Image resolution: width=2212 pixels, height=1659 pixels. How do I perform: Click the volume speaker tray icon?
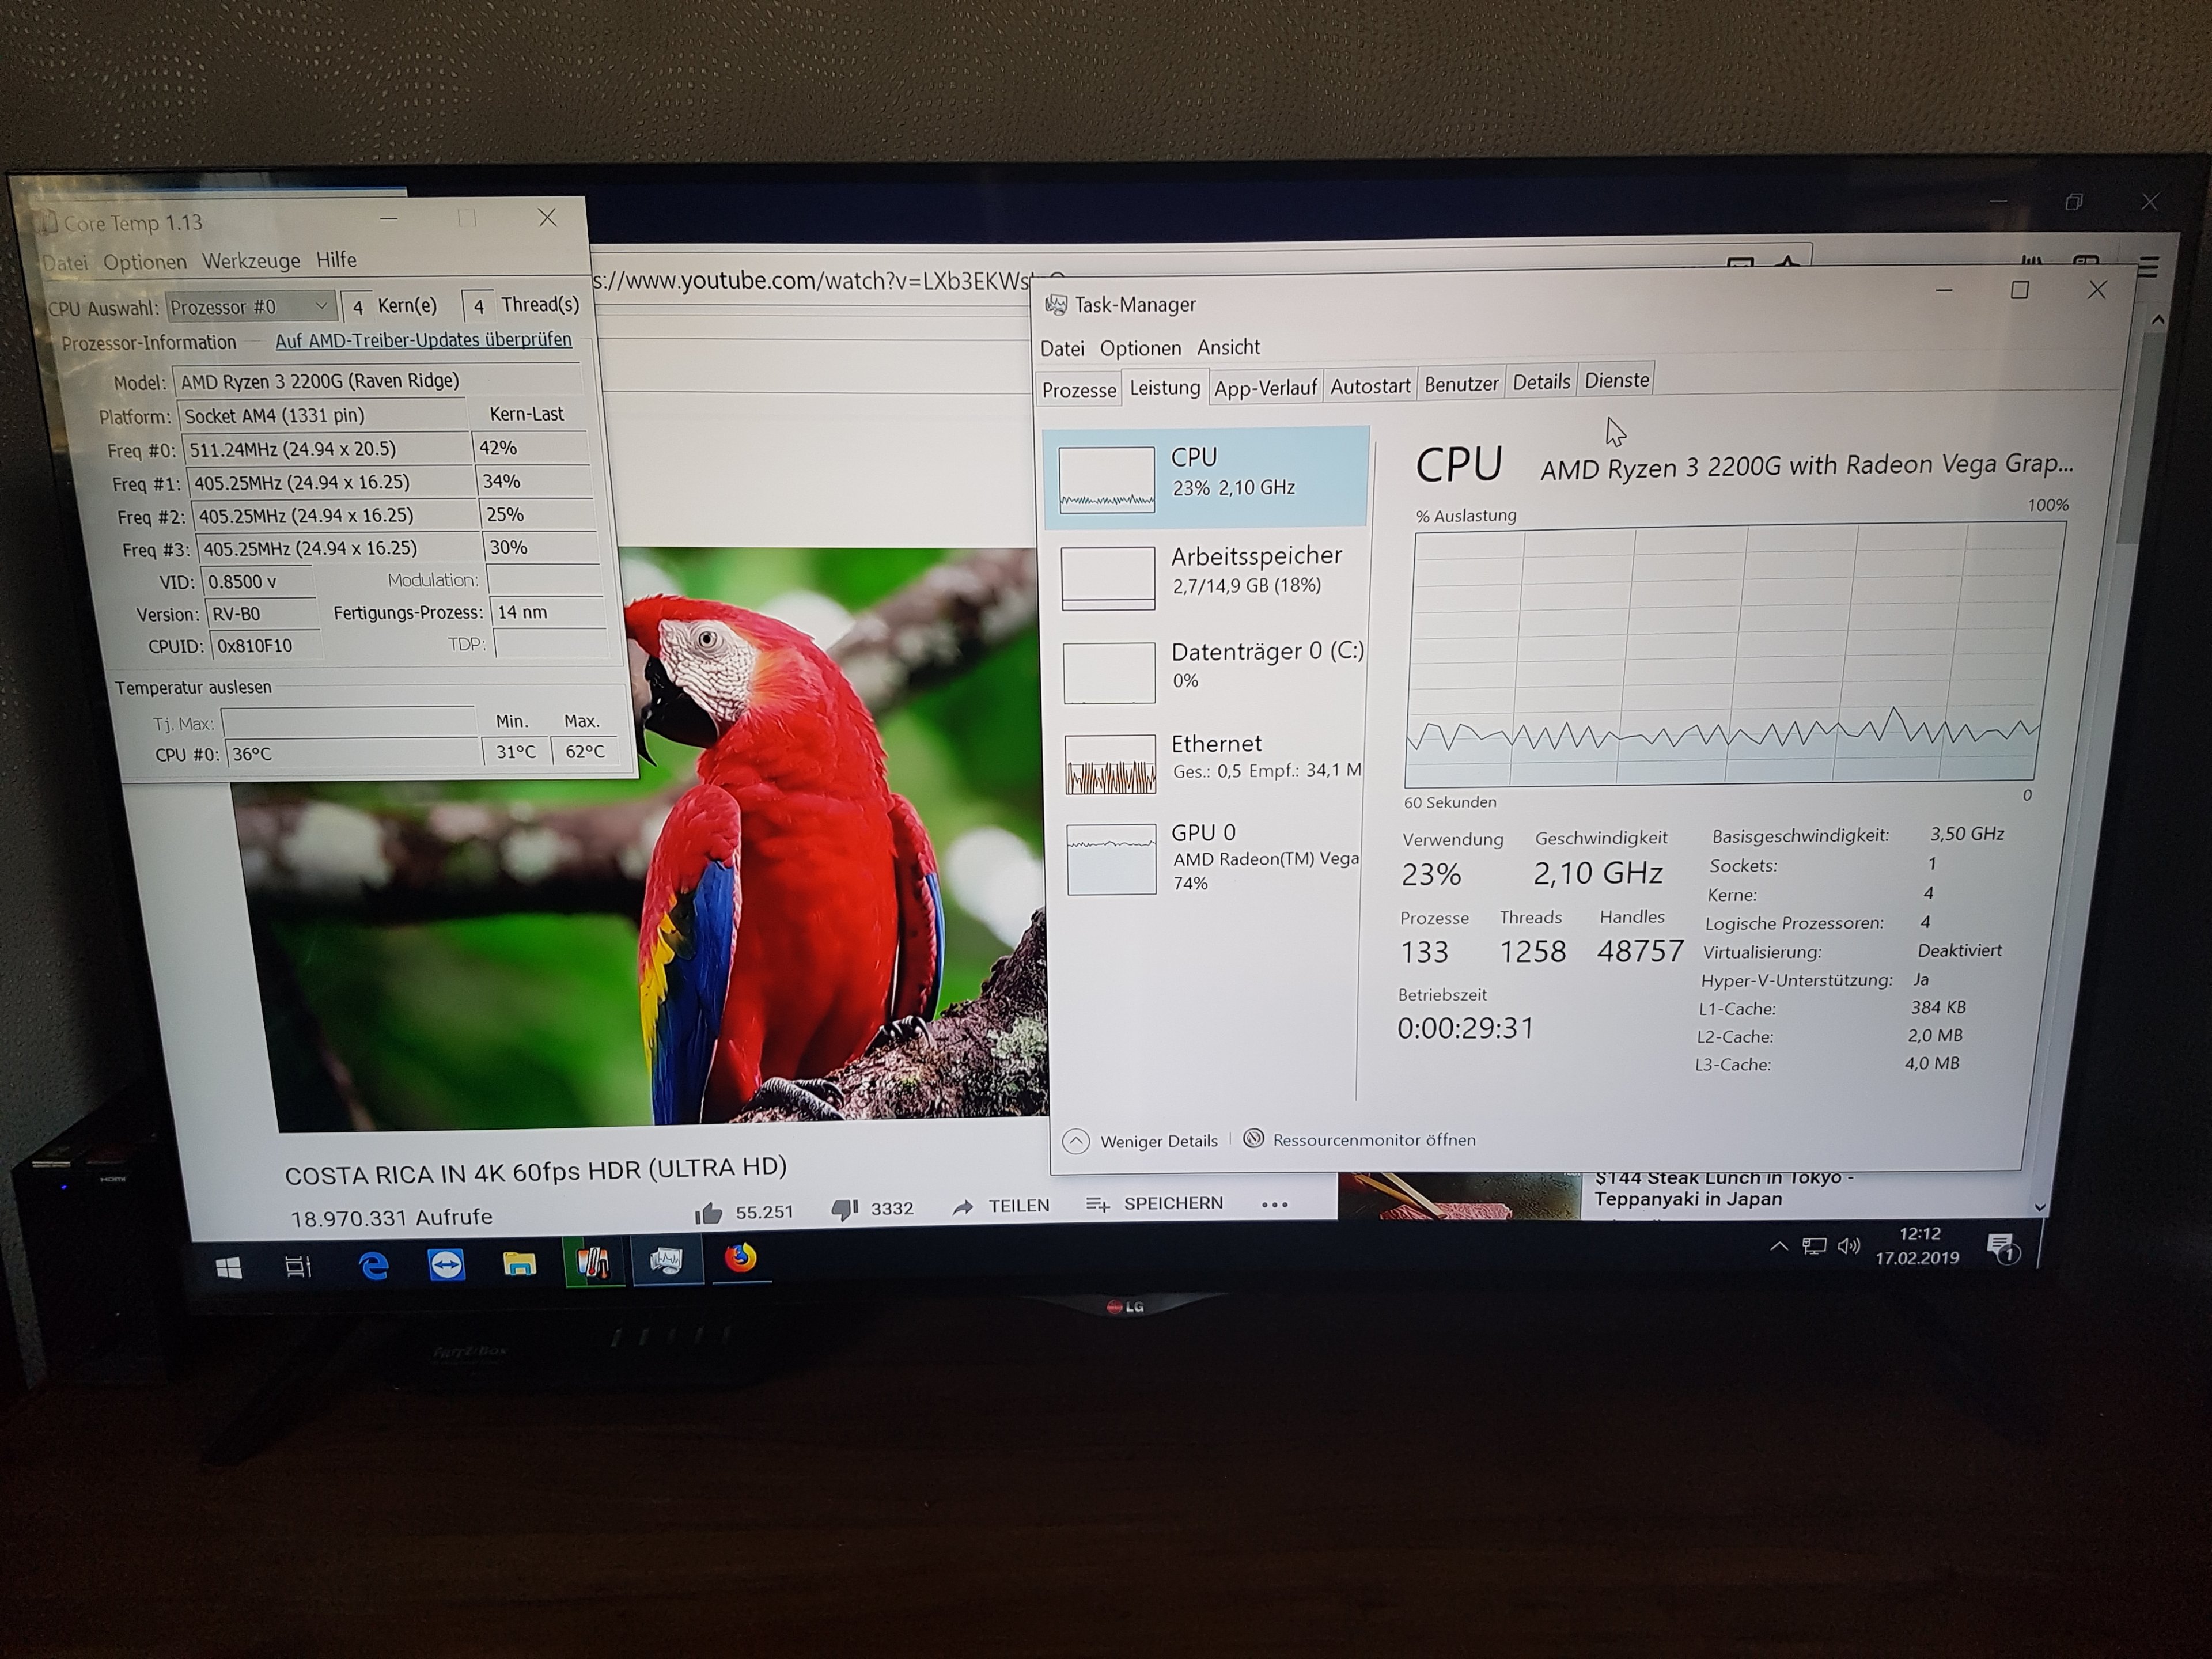click(x=1849, y=1246)
